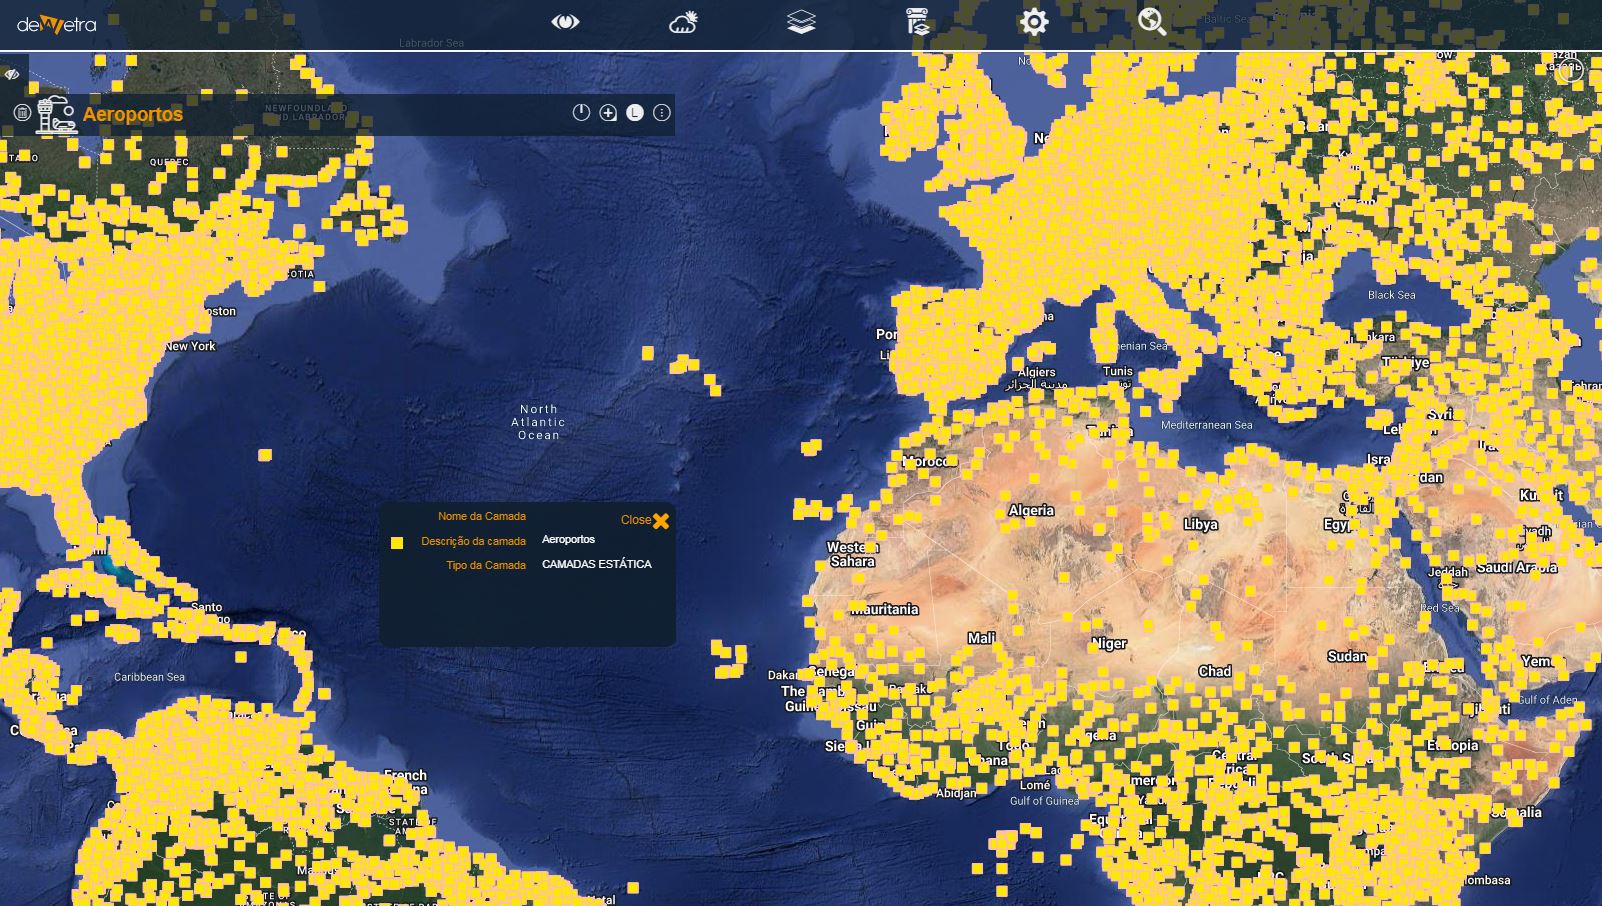
Task: Open the settings gear icon
Action: click(1034, 22)
